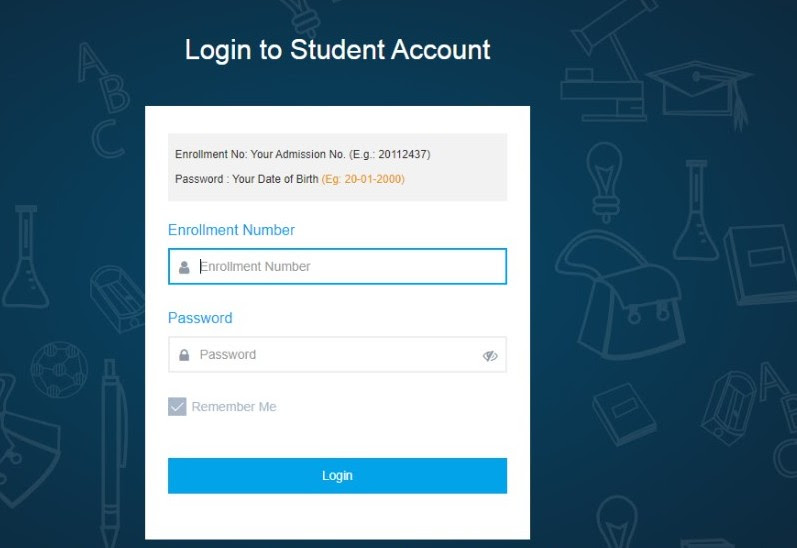The image size is (797, 548).
Task: Click the graduation cap background icon
Action: (x=700, y=93)
